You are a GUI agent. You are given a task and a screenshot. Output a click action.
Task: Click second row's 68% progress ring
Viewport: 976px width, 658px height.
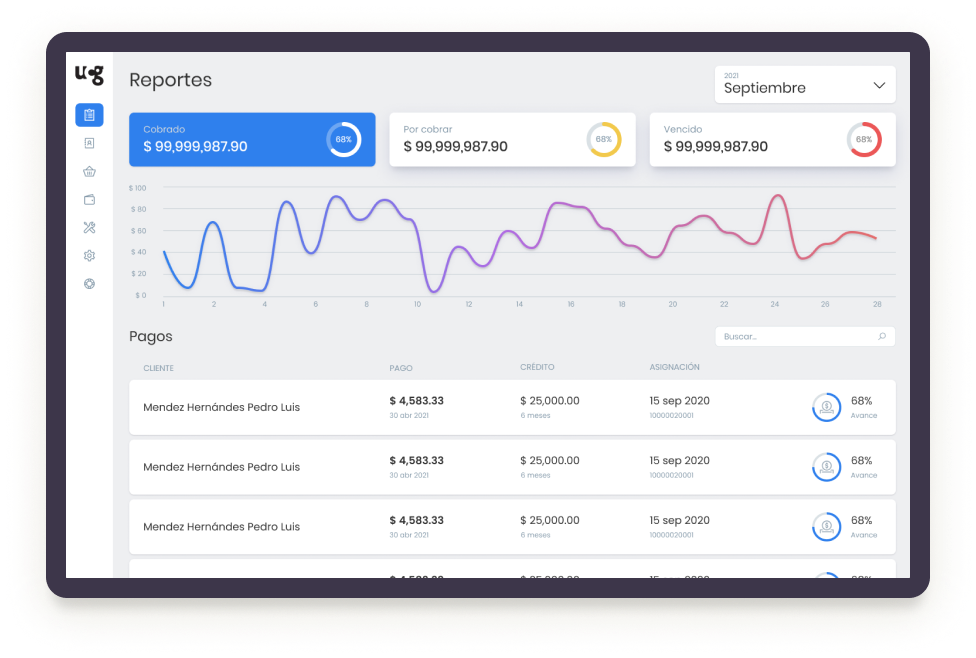827,467
